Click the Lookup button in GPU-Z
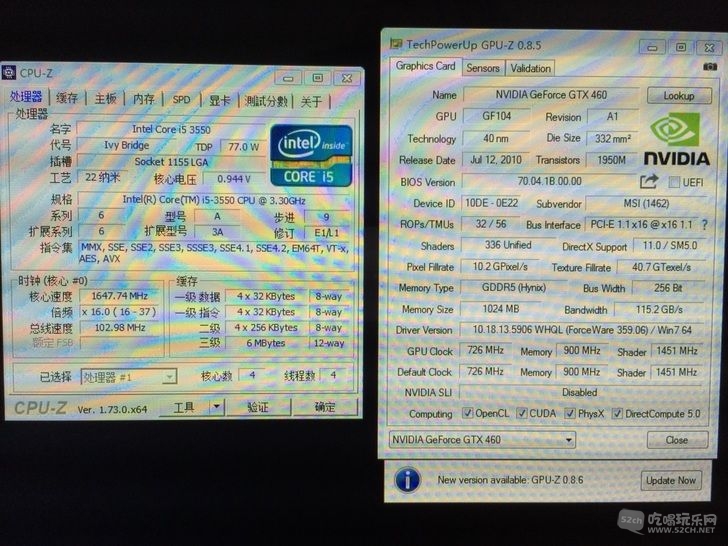Image resolution: width=728 pixels, height=546 pixels. coord(679,96)
